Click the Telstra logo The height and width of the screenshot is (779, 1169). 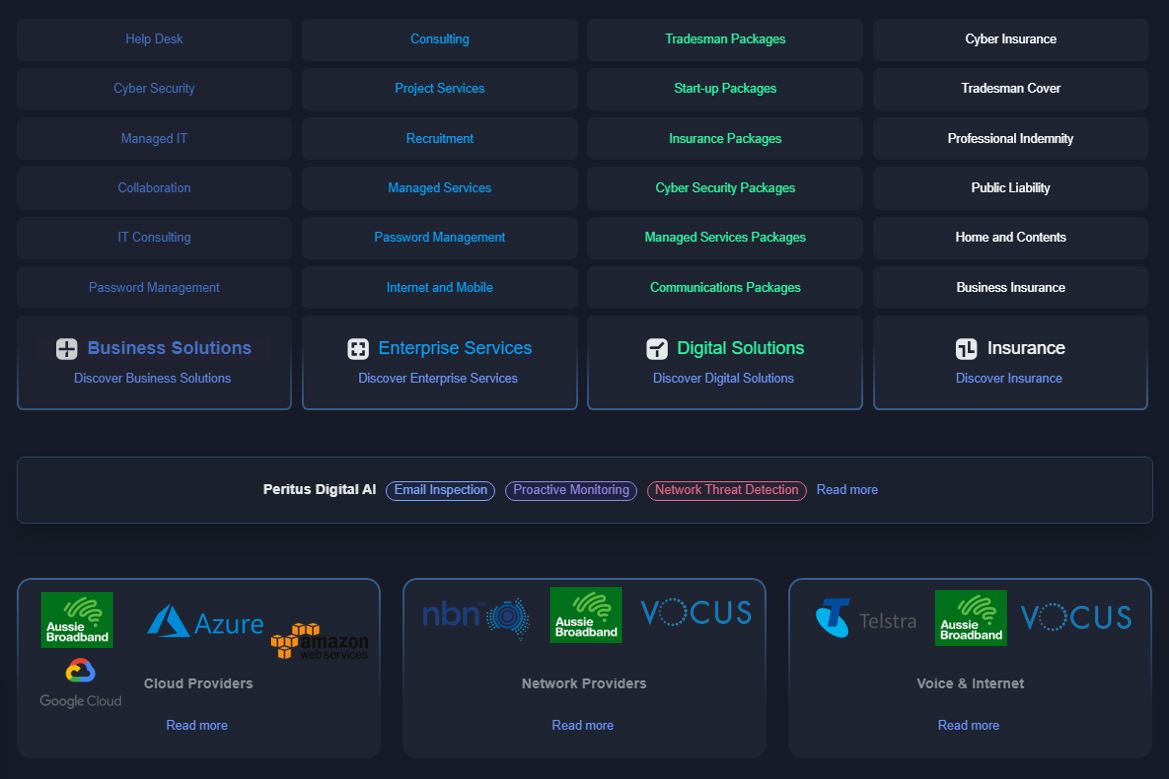click(x=866, y=618)
